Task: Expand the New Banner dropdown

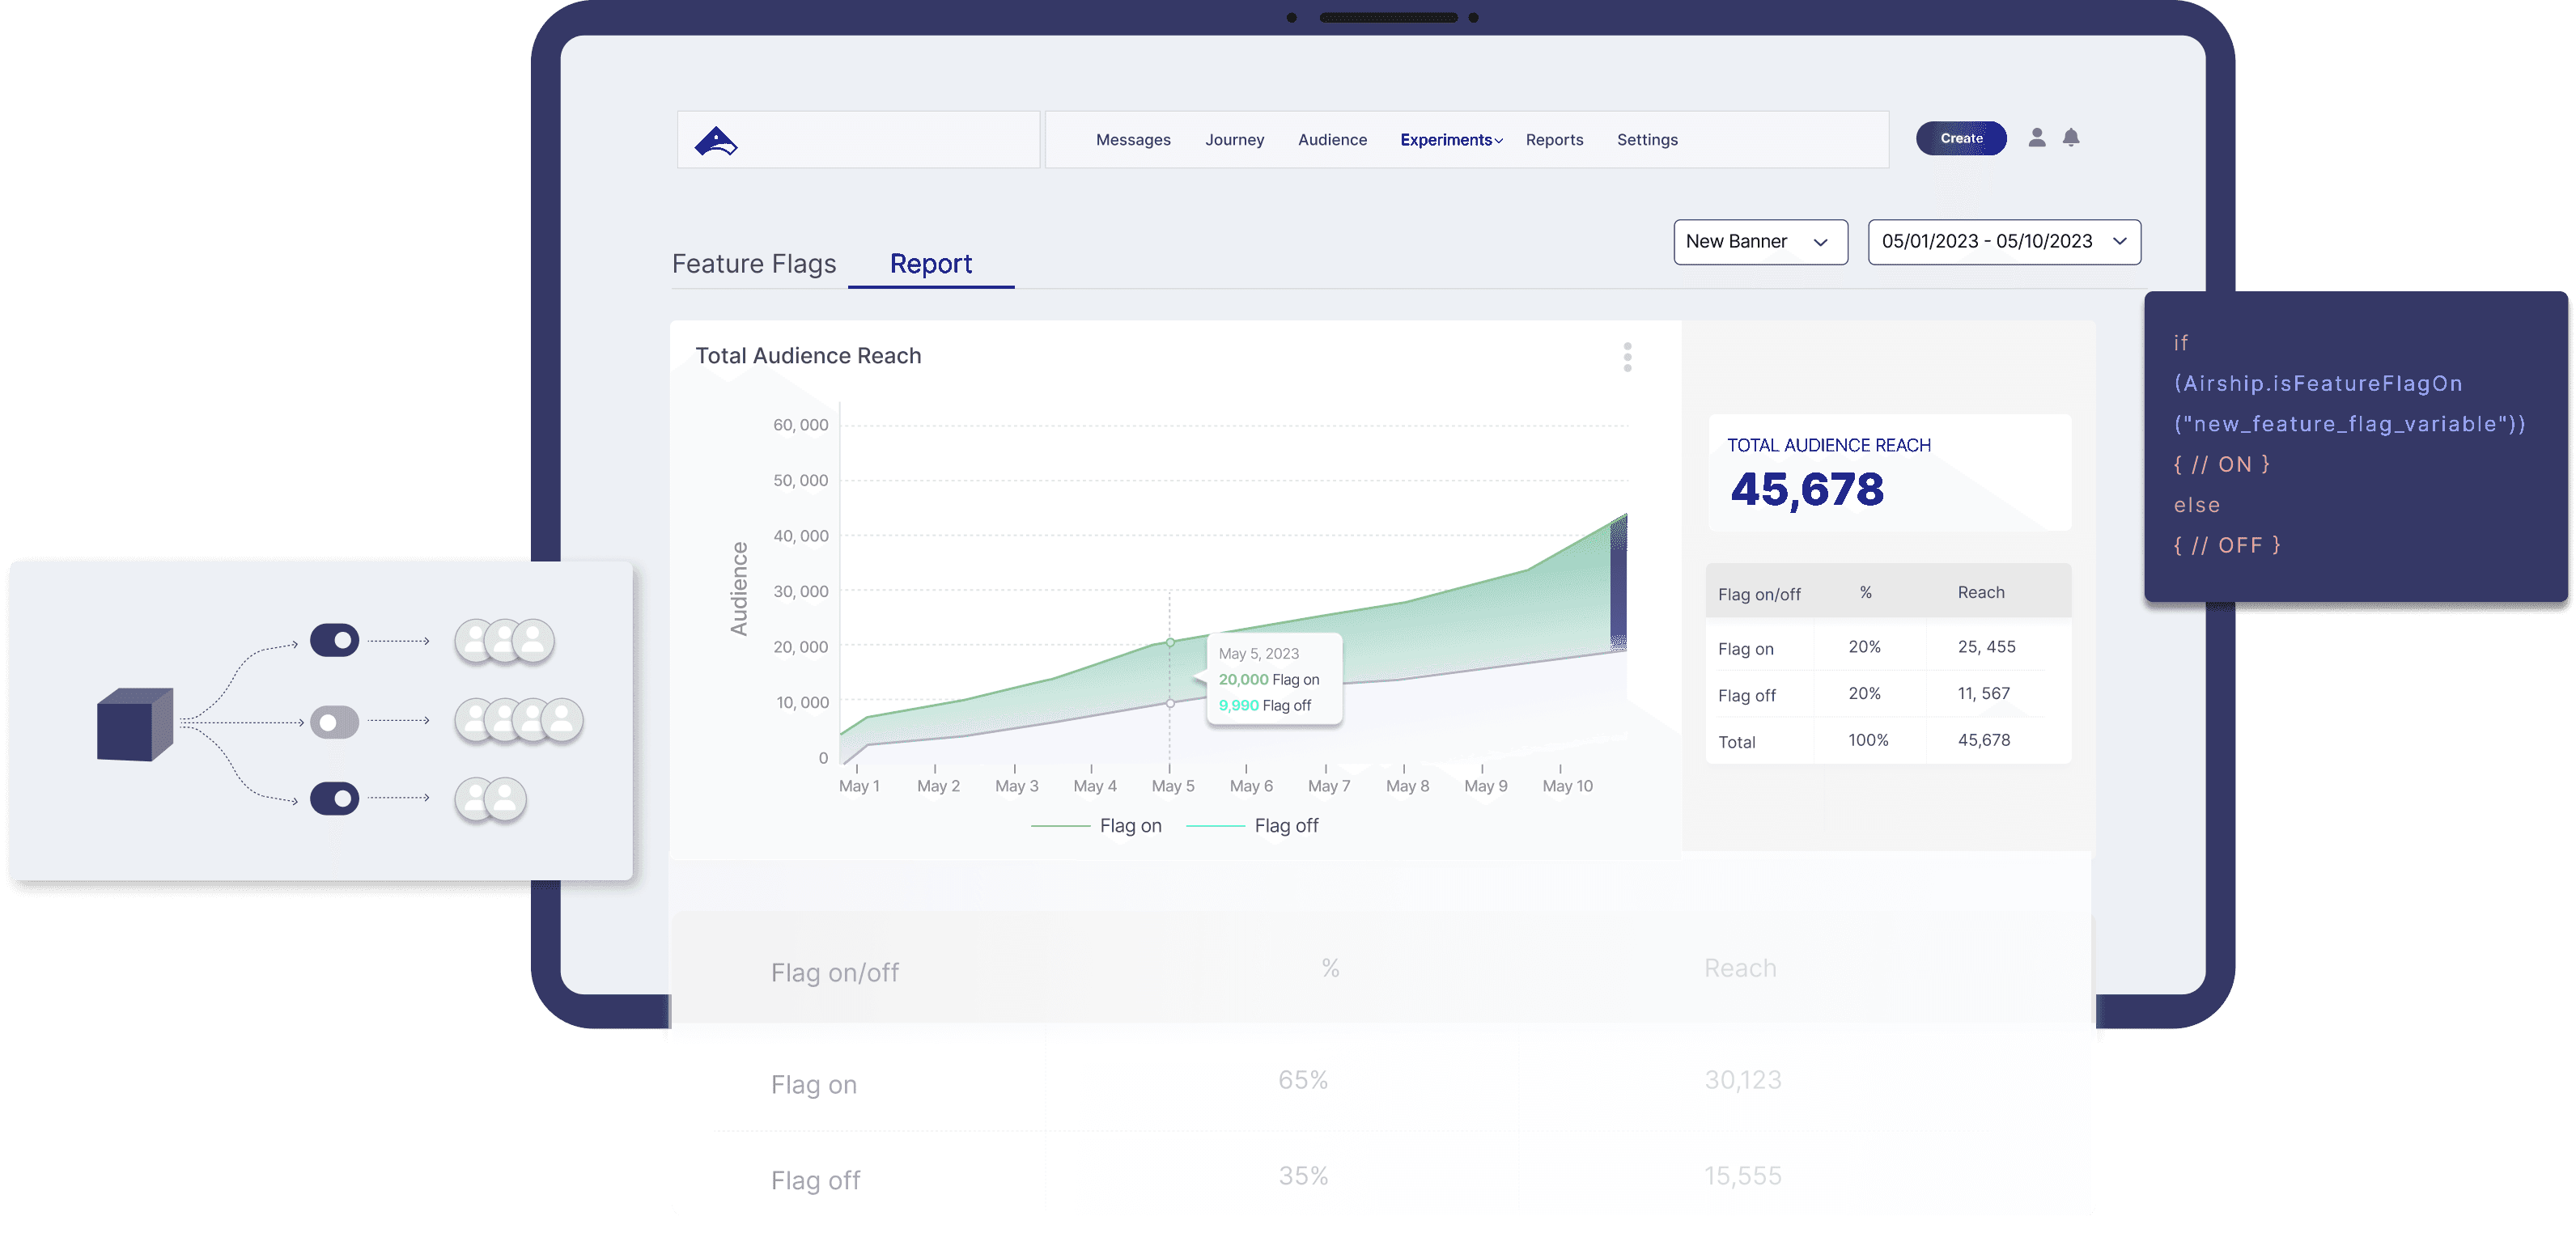Action: pyautogui.click(x=1760, y=242)
